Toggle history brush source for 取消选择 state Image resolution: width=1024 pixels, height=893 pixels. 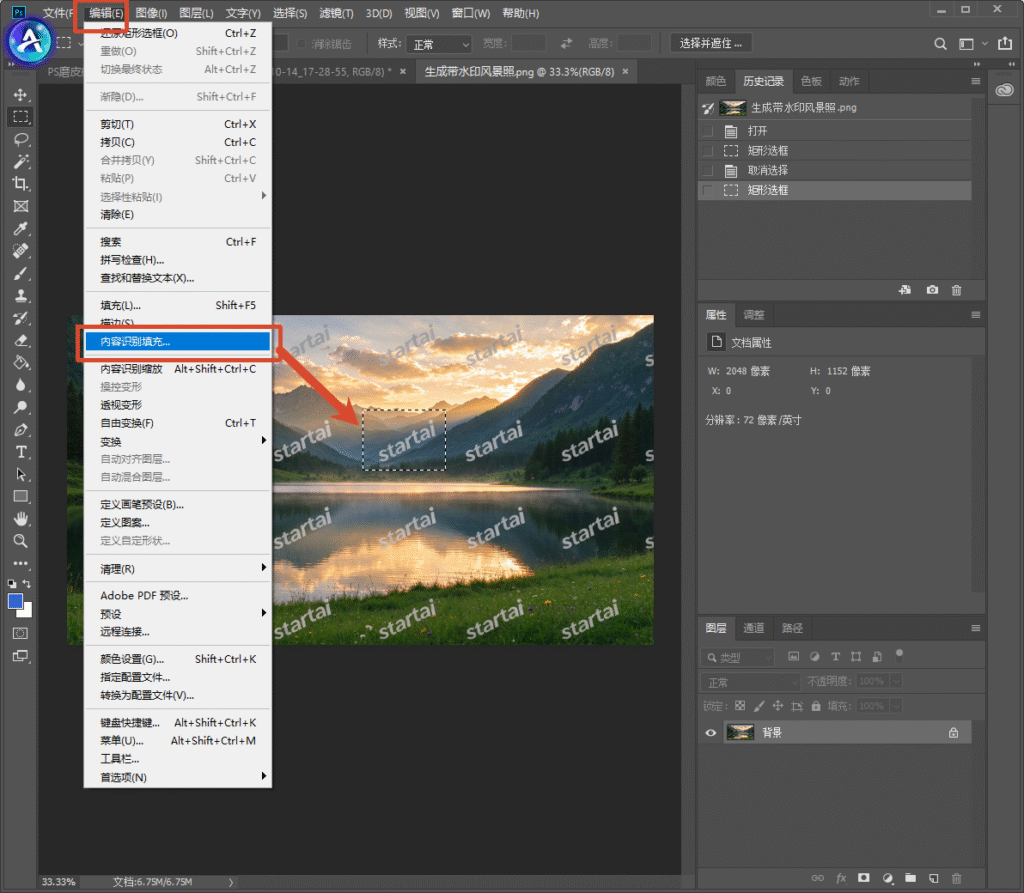[x=707, y=170]
